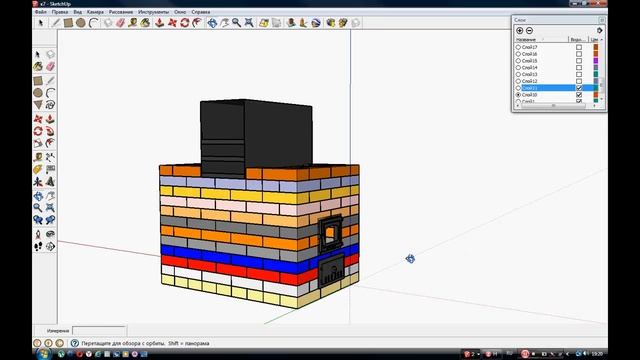The image size is (640, 360).
Task: Set Слой15 as active layer radio
Action: point(518,61)
